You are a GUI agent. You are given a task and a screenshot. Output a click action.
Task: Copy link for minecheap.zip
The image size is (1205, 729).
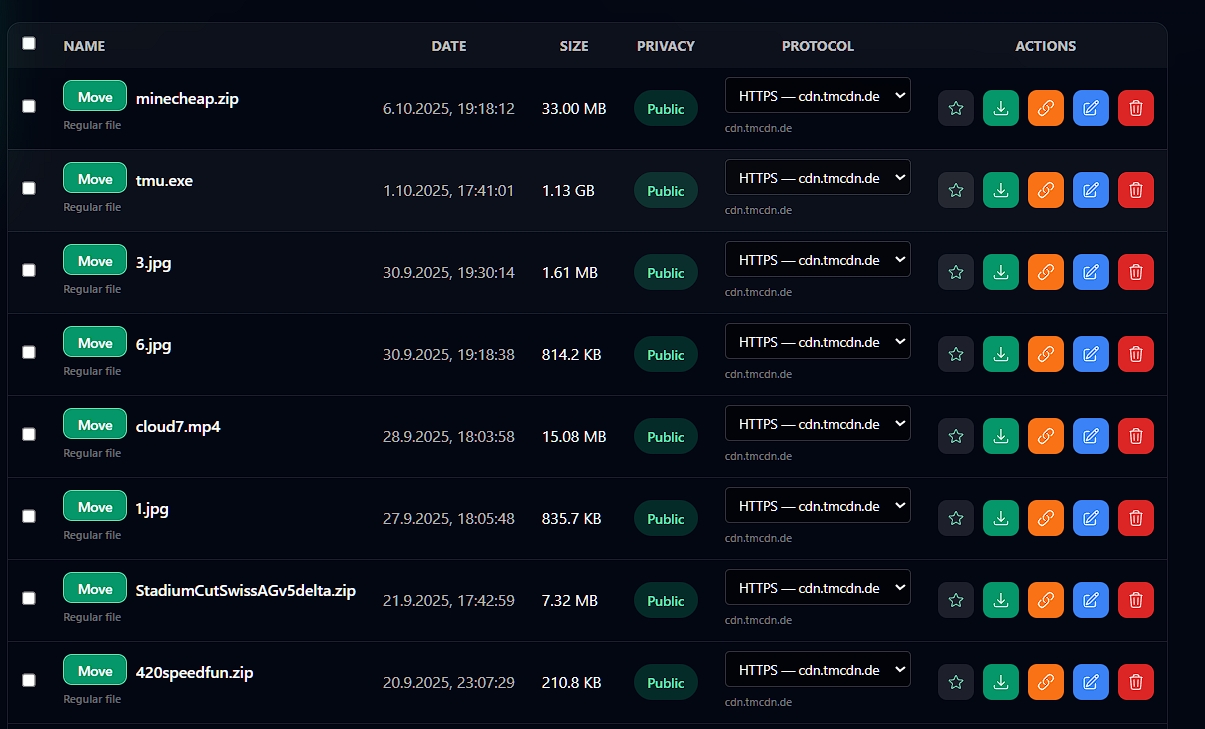[x=1045, y=108]
